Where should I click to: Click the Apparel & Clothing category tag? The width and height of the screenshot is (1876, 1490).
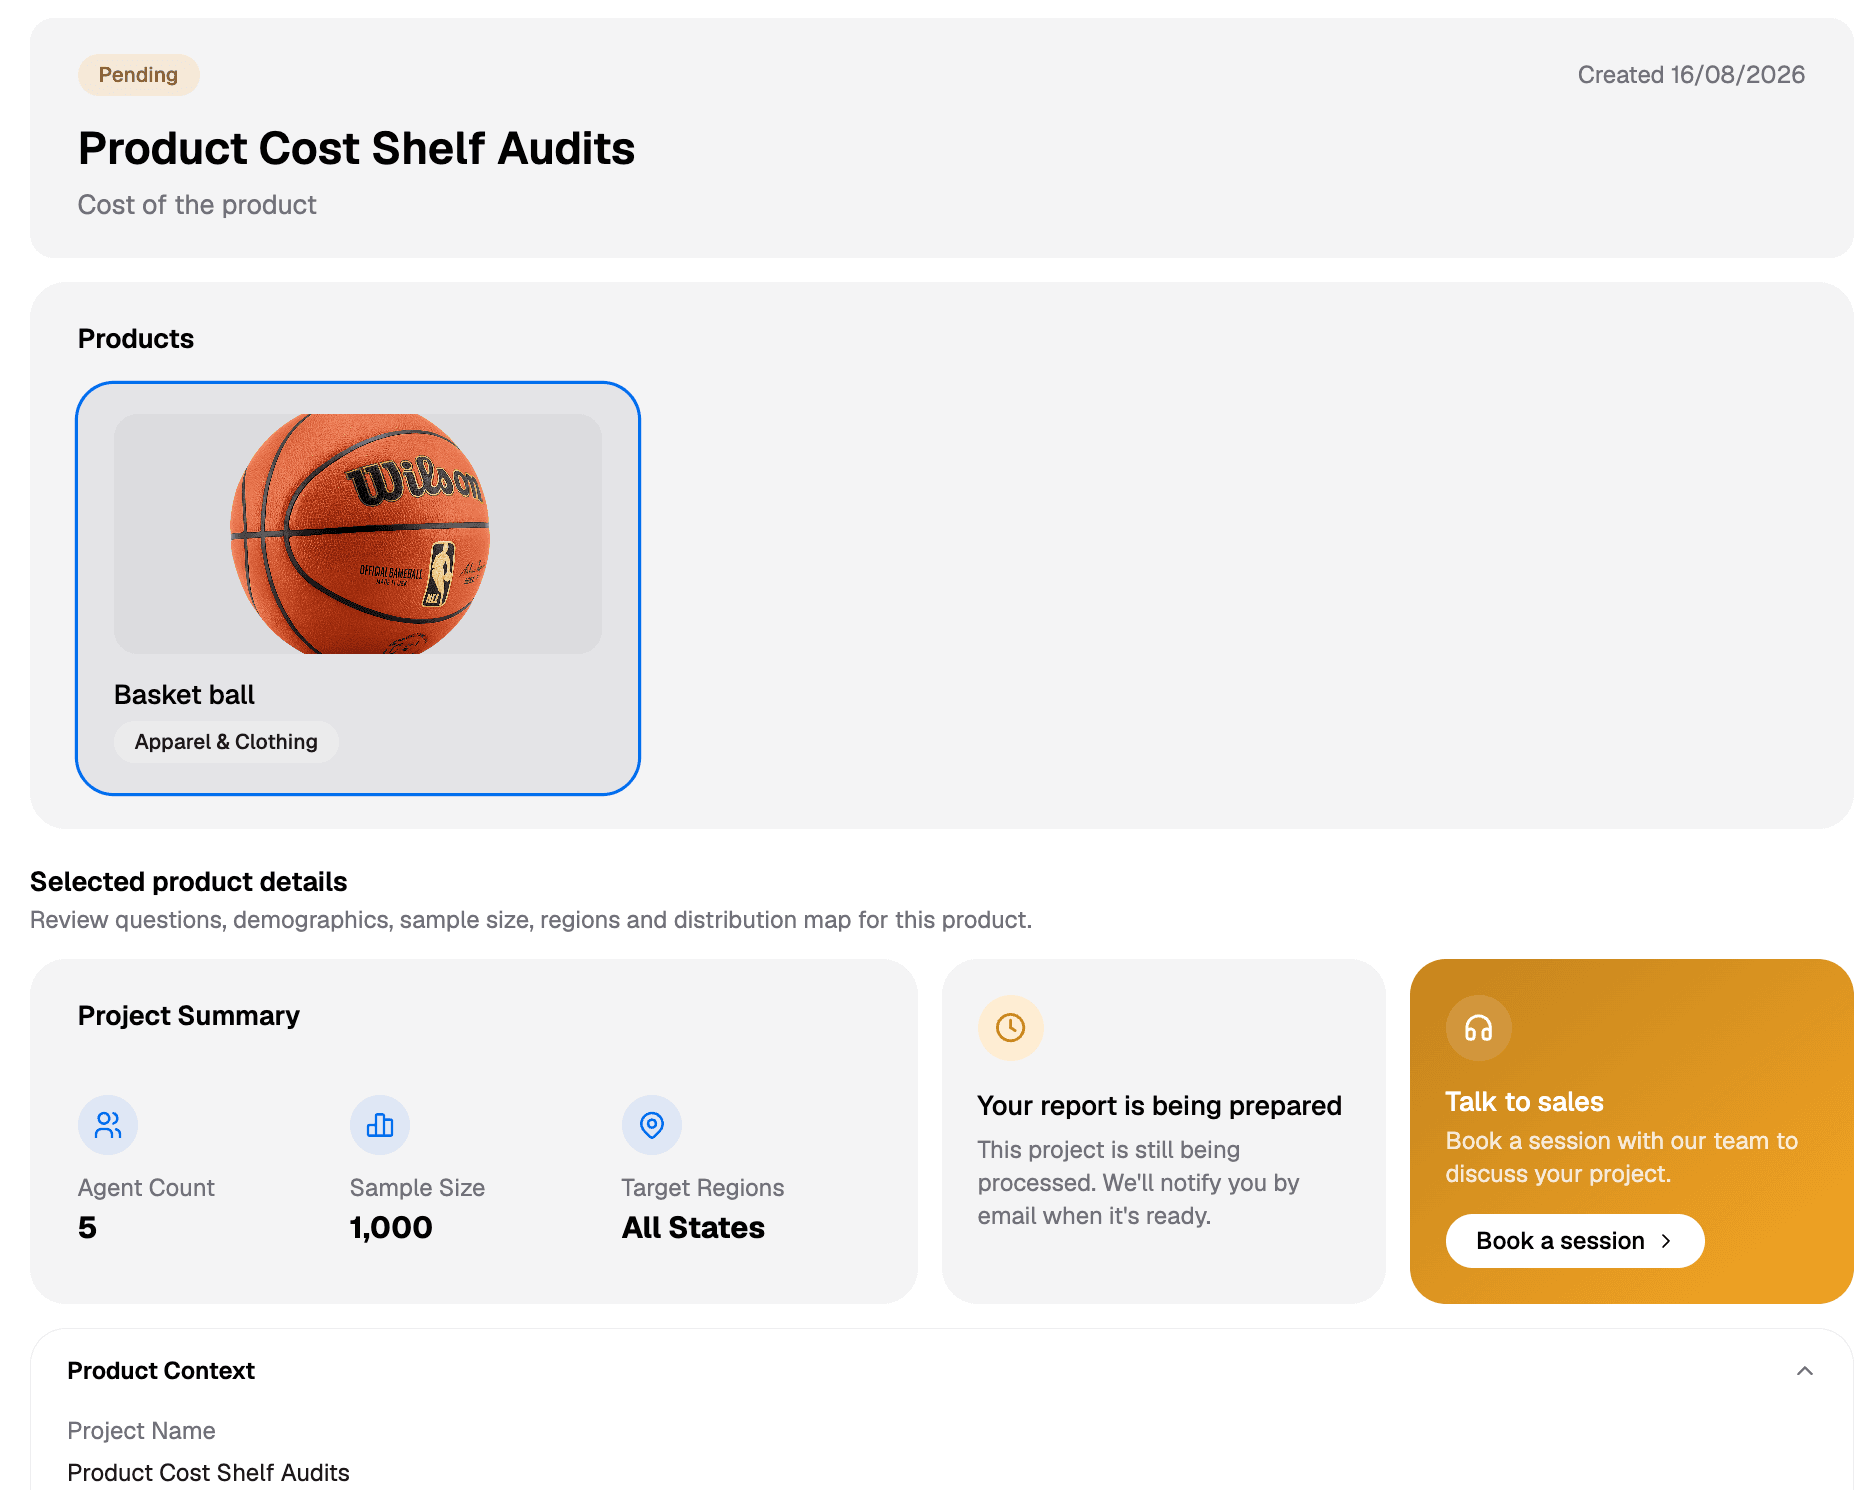[x=226, y=742]
